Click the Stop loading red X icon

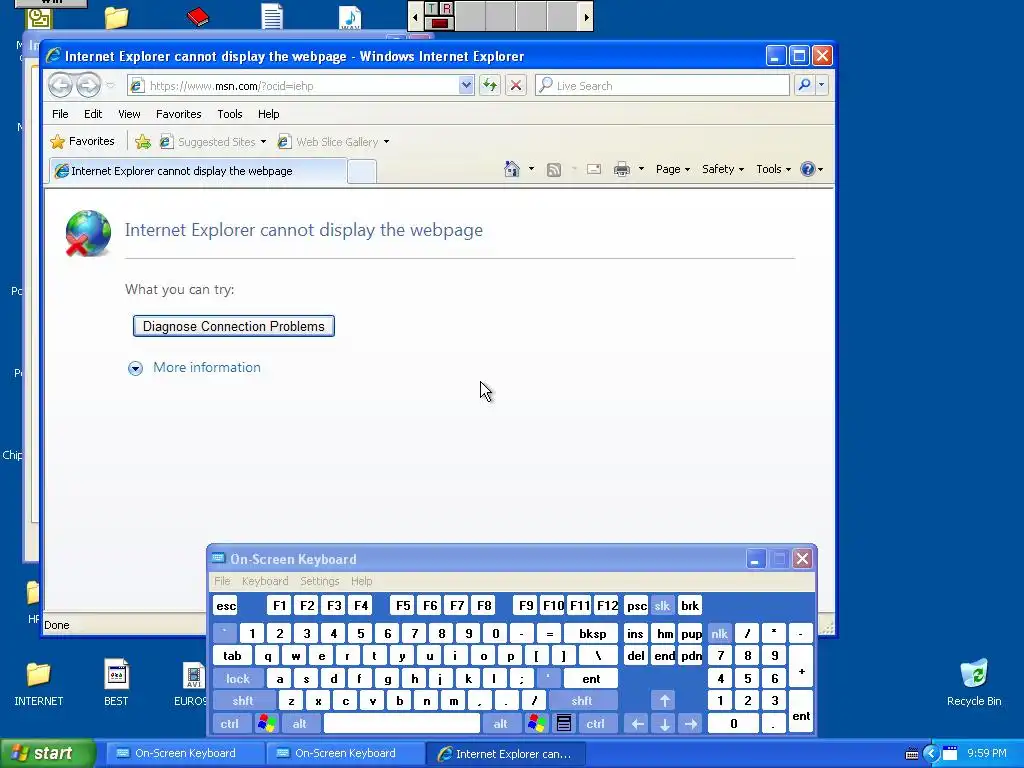tap(516, 85)
